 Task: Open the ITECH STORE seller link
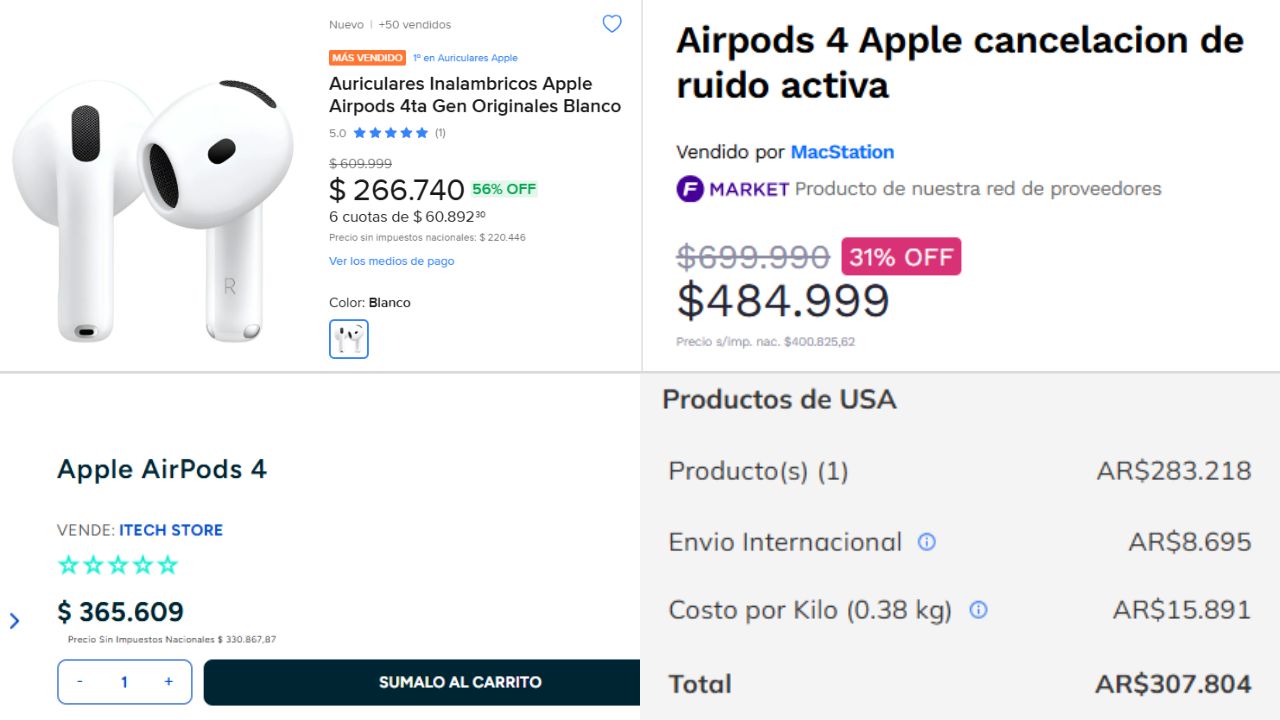coord(171,530)
